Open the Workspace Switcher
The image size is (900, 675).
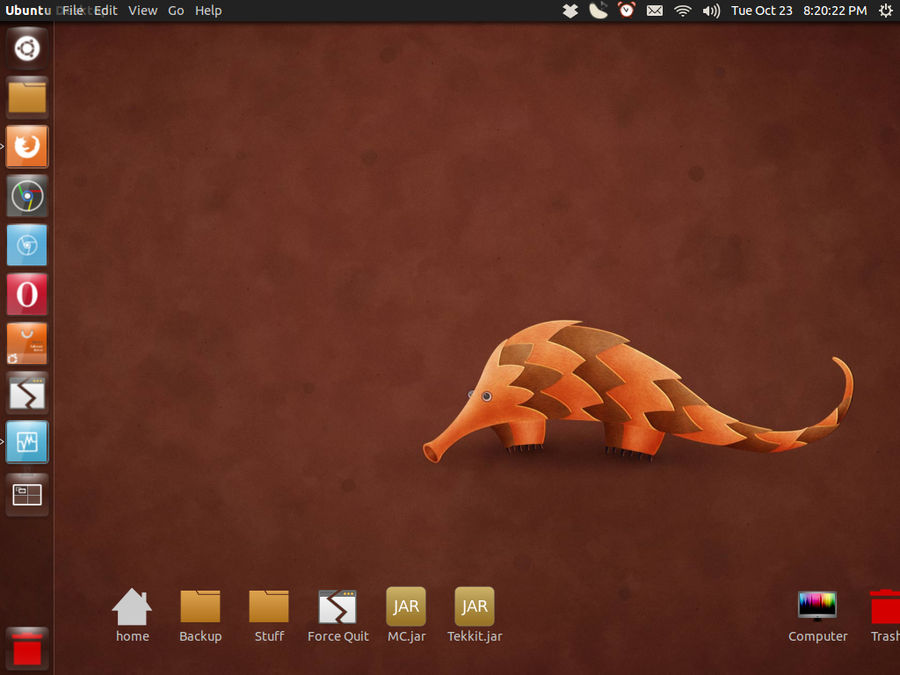(x=27, y=494)
